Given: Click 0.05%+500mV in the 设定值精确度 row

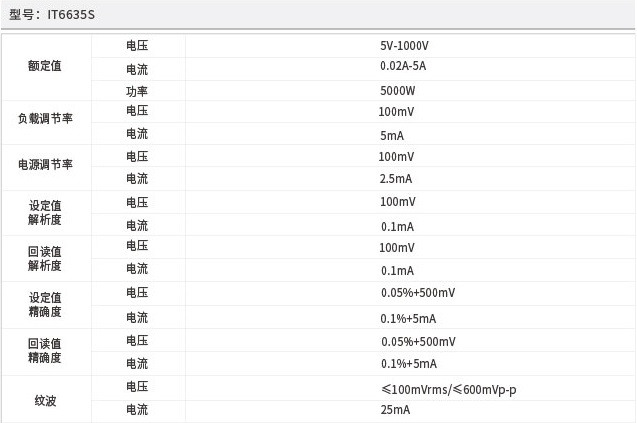Looking at the screenshot, I should click(418, 293).
